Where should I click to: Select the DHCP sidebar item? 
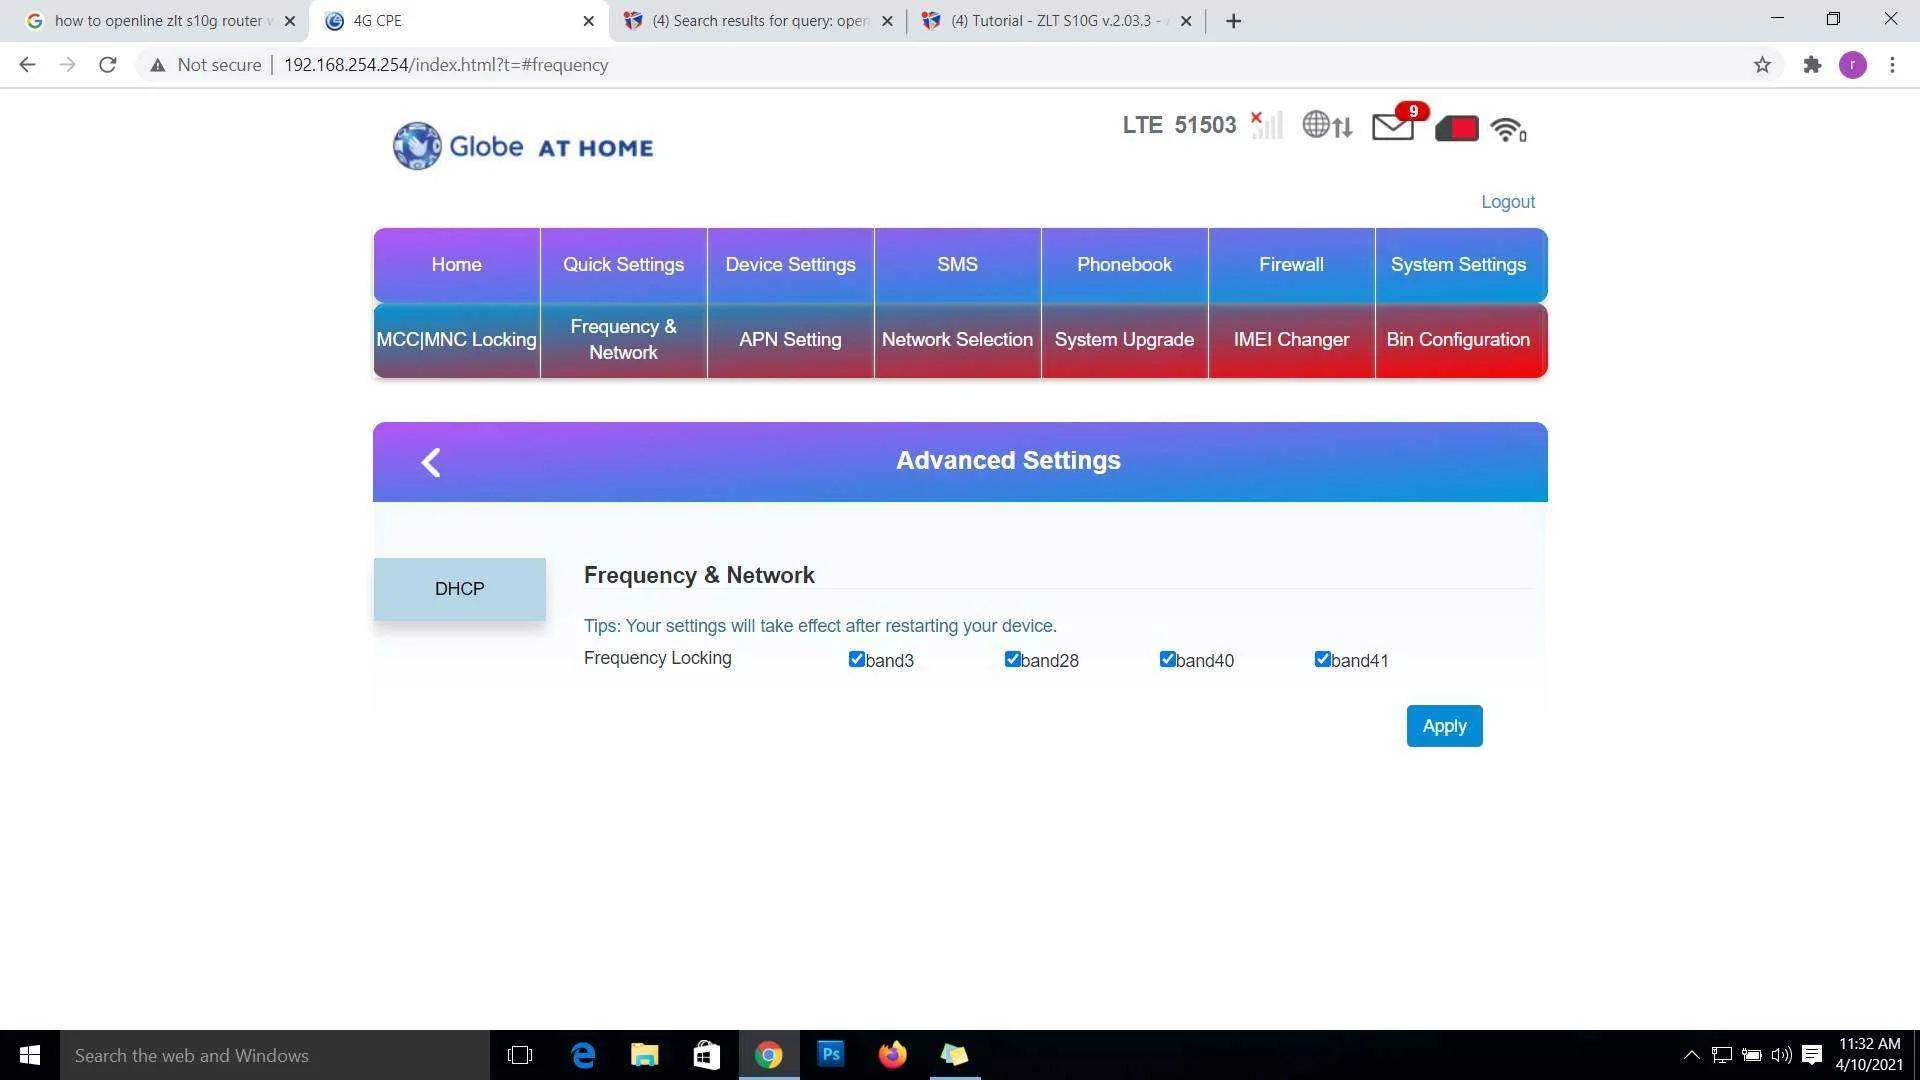(459, 589)
